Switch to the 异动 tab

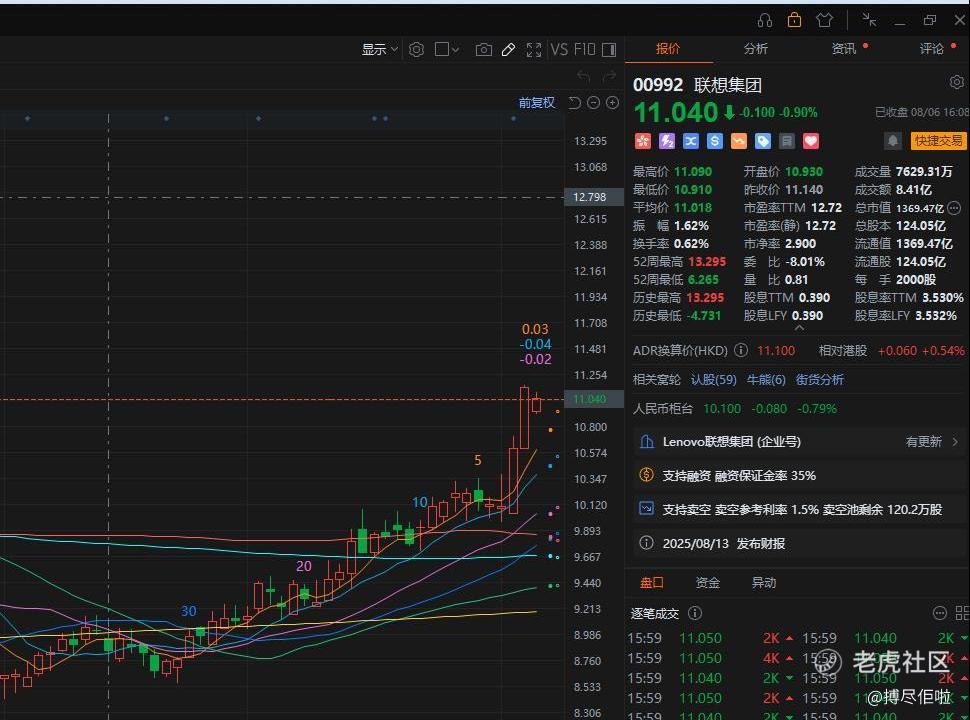(764, 583)
